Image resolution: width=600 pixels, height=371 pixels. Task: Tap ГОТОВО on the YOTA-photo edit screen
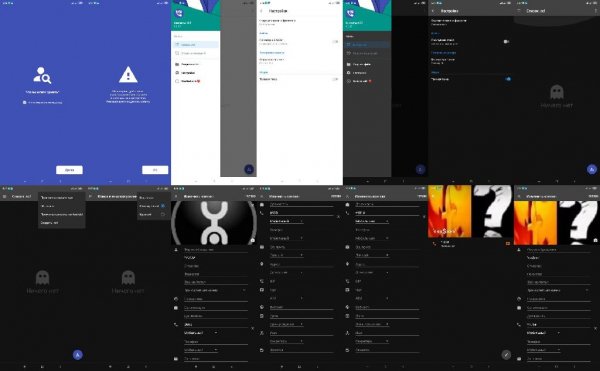[251, 196]
